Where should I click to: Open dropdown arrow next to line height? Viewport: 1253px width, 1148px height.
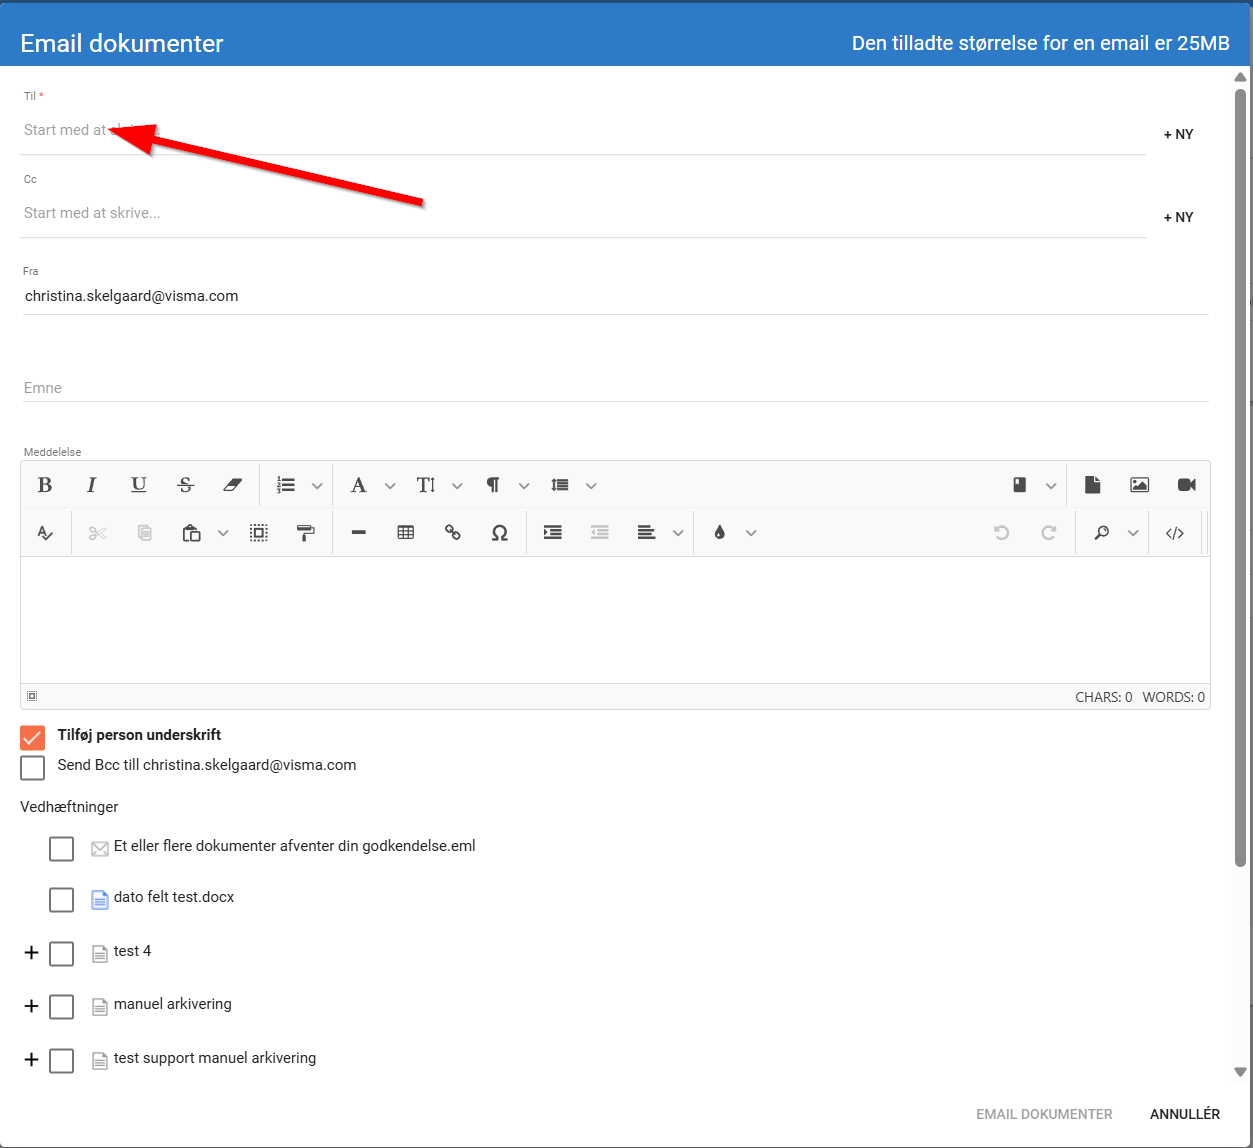[x=591, y=486]
